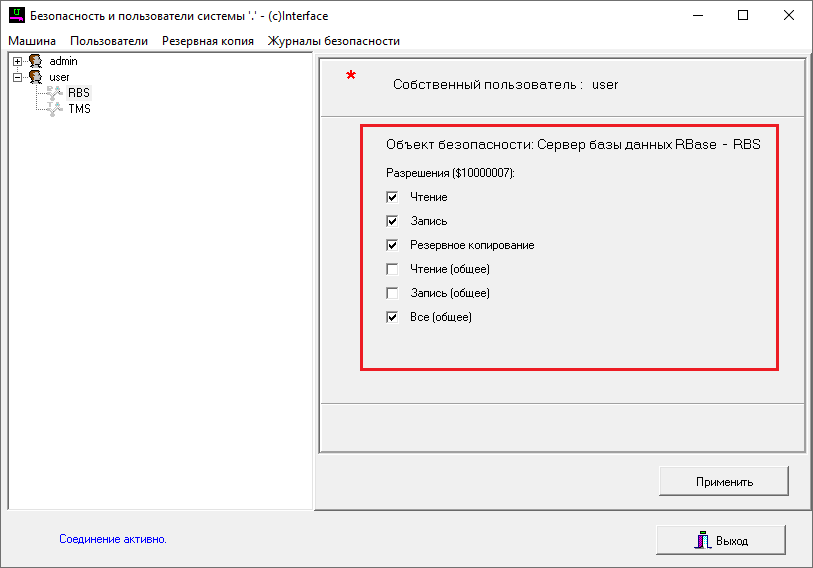Maximize the application window
813x568 pixels.
tap(743, 16)
